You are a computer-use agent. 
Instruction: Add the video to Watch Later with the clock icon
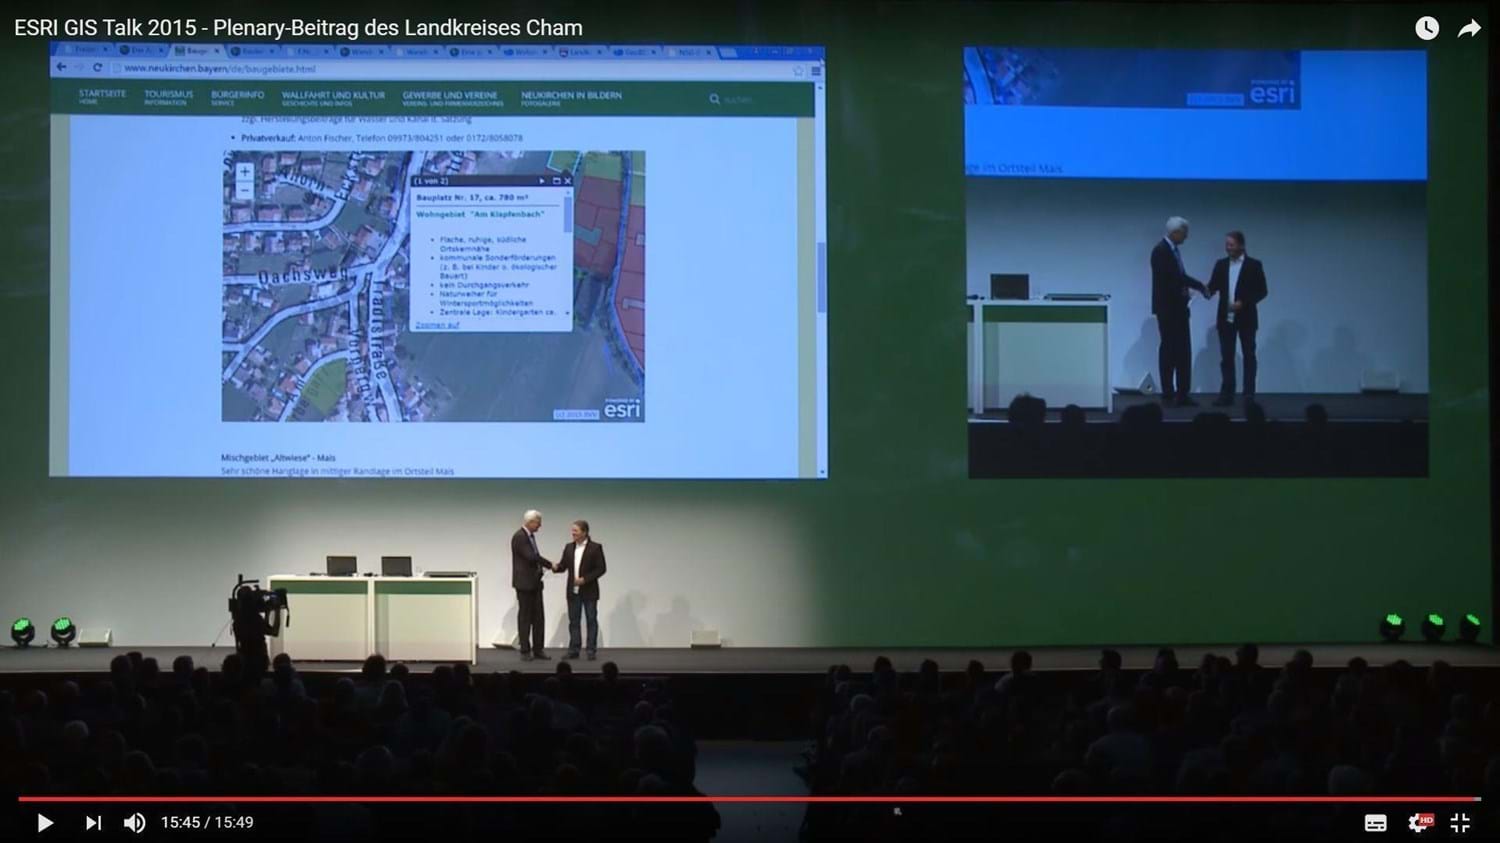click(1427, 28)
